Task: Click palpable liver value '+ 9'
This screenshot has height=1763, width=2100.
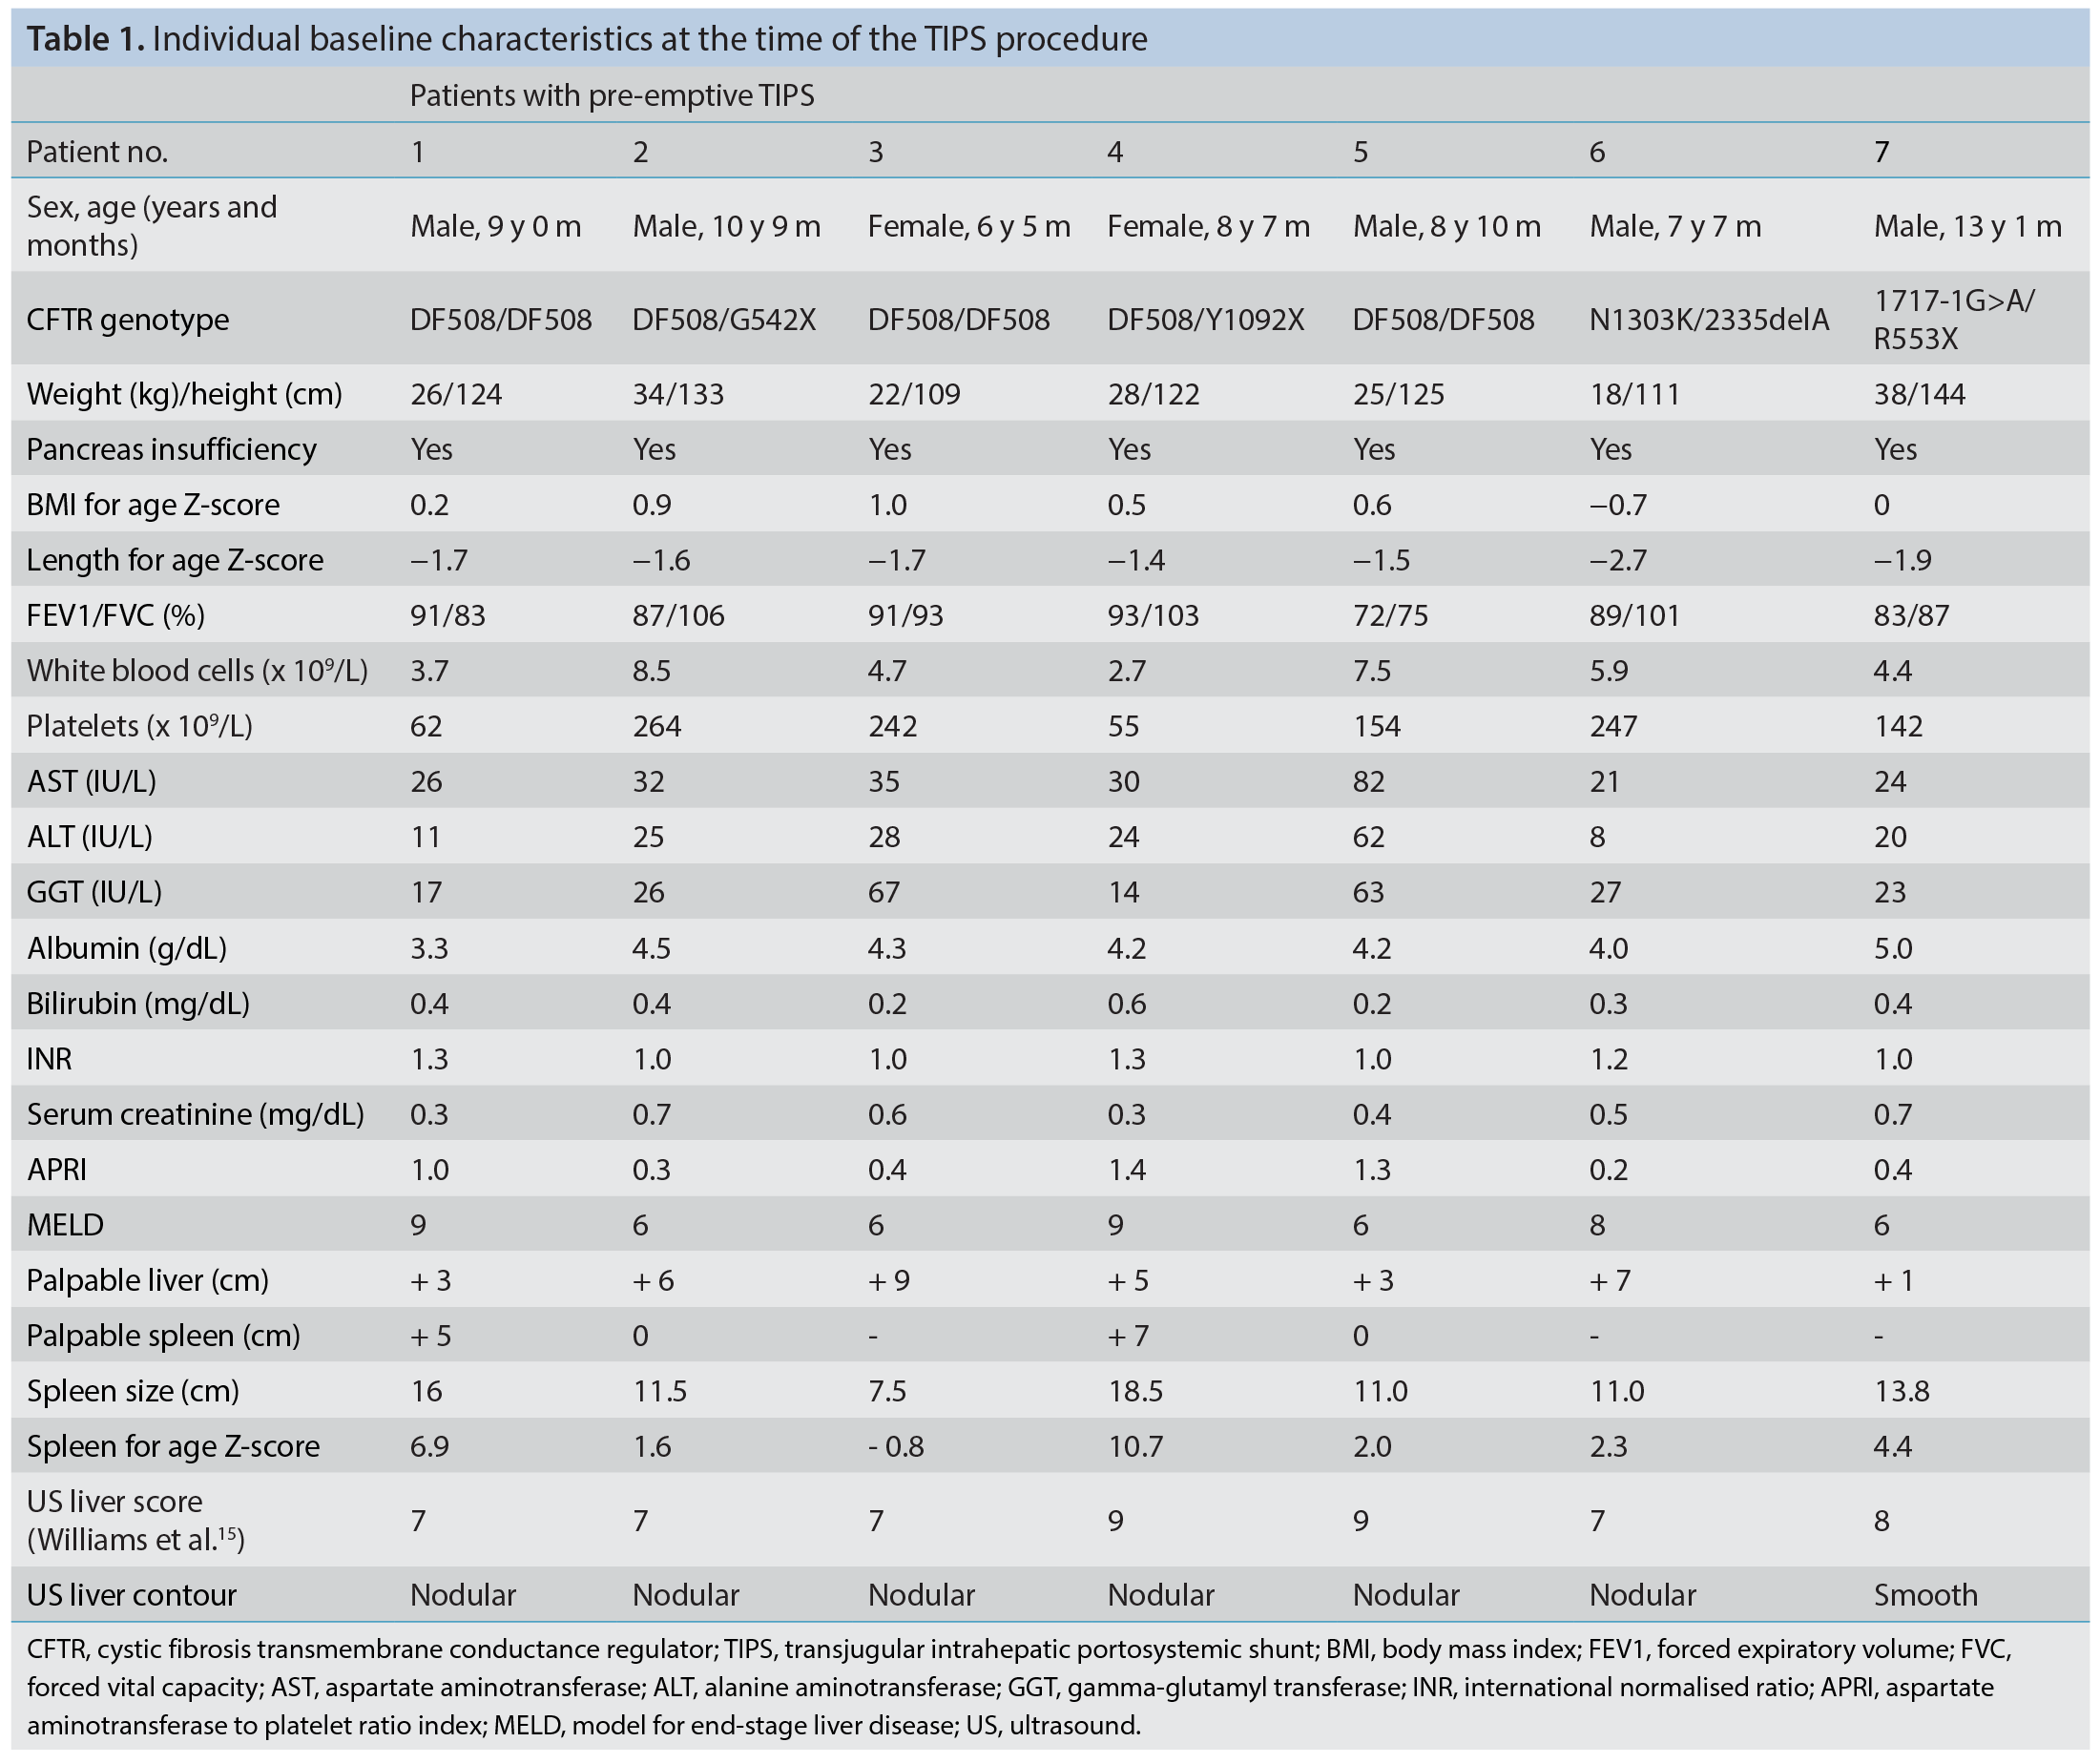Action: coord(888,1281)
